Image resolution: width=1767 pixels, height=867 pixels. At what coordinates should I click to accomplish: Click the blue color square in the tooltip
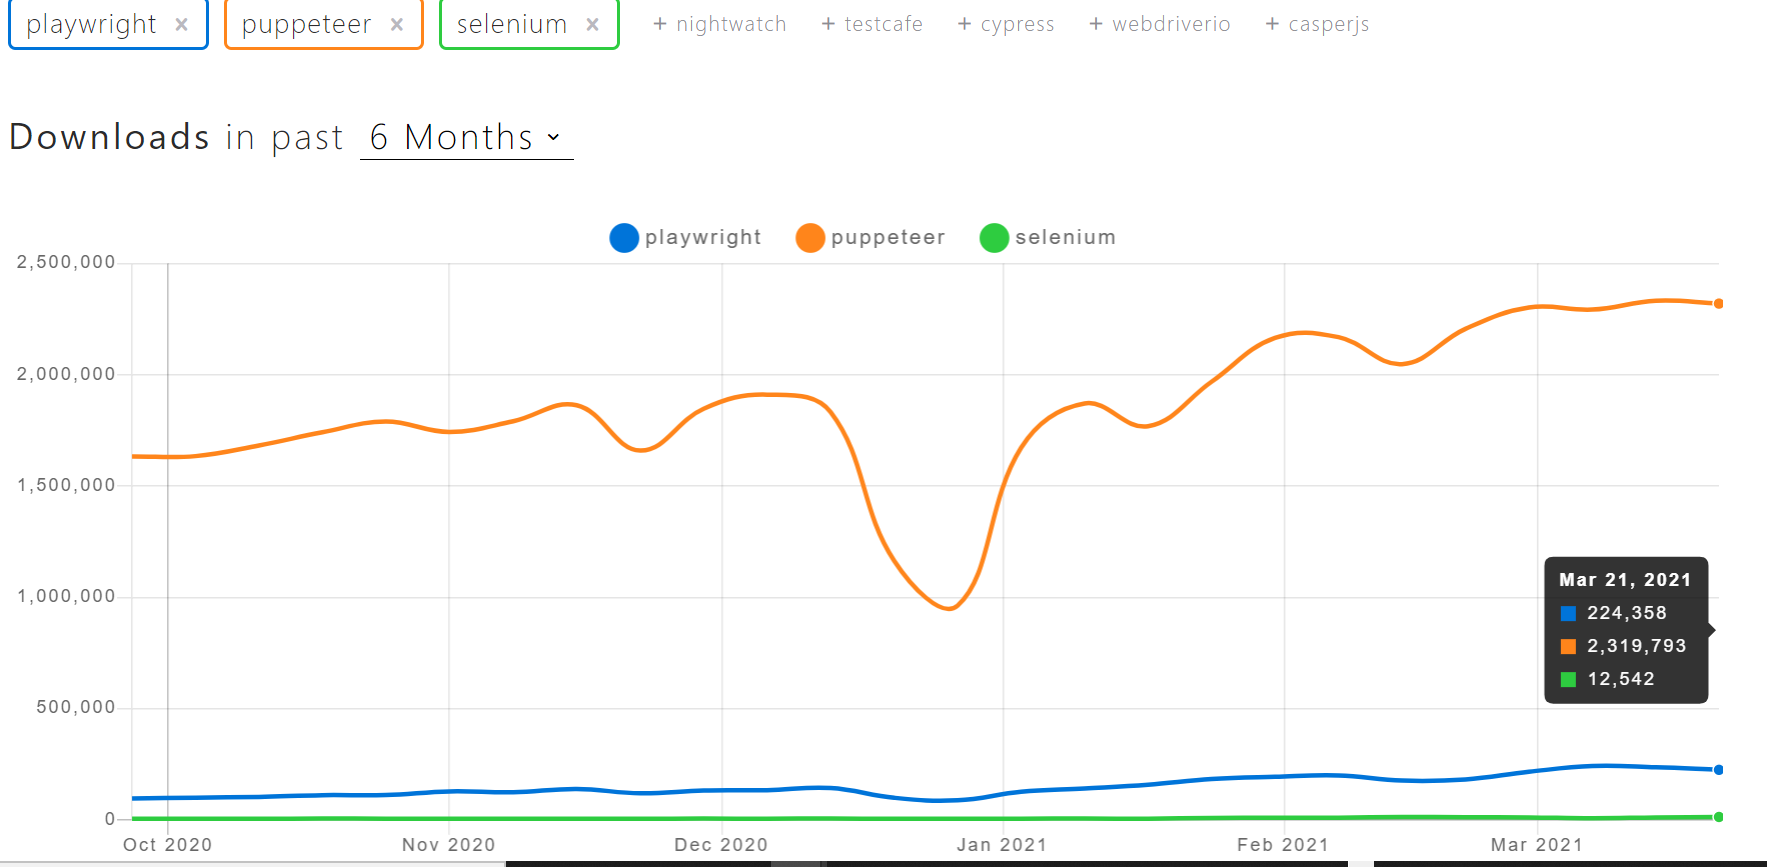coord(1568,613)
